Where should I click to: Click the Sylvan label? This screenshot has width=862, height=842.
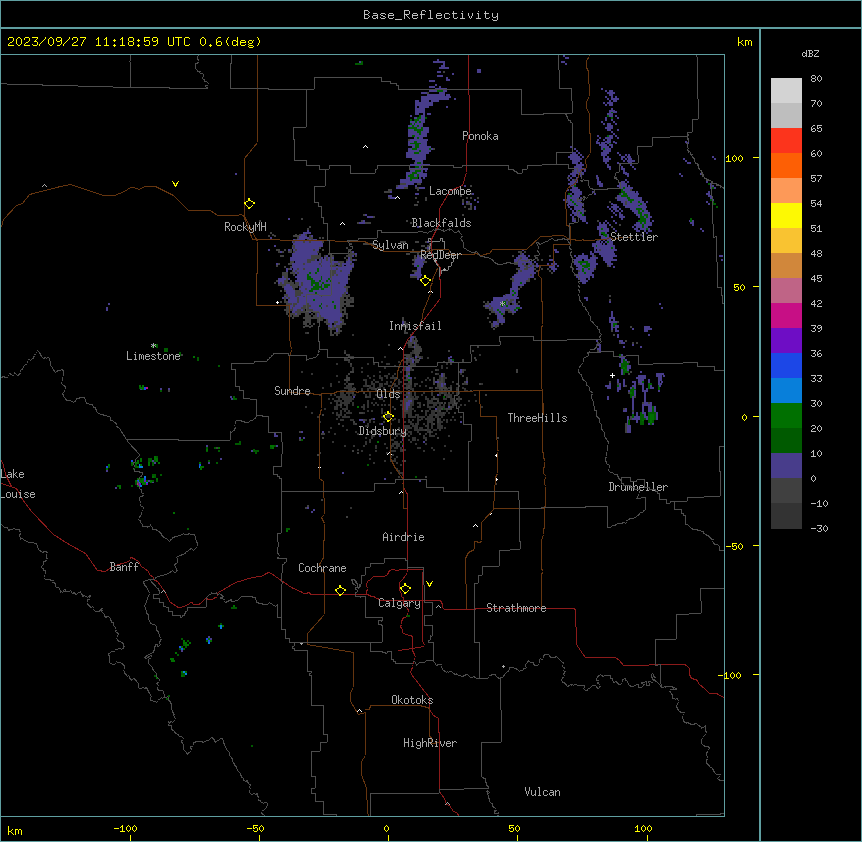tap(390, 245)
